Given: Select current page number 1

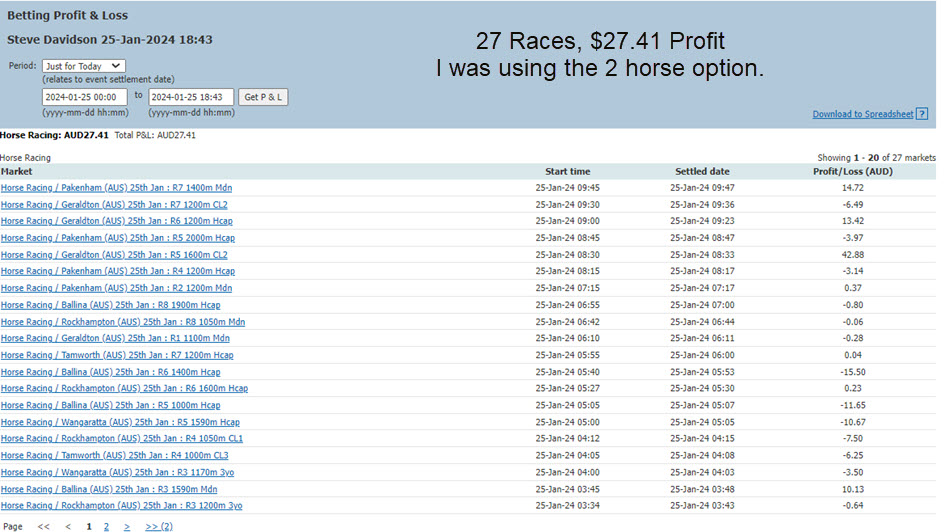Looking at the screenshot, I should pyautogui.click(x=88, y=526).
